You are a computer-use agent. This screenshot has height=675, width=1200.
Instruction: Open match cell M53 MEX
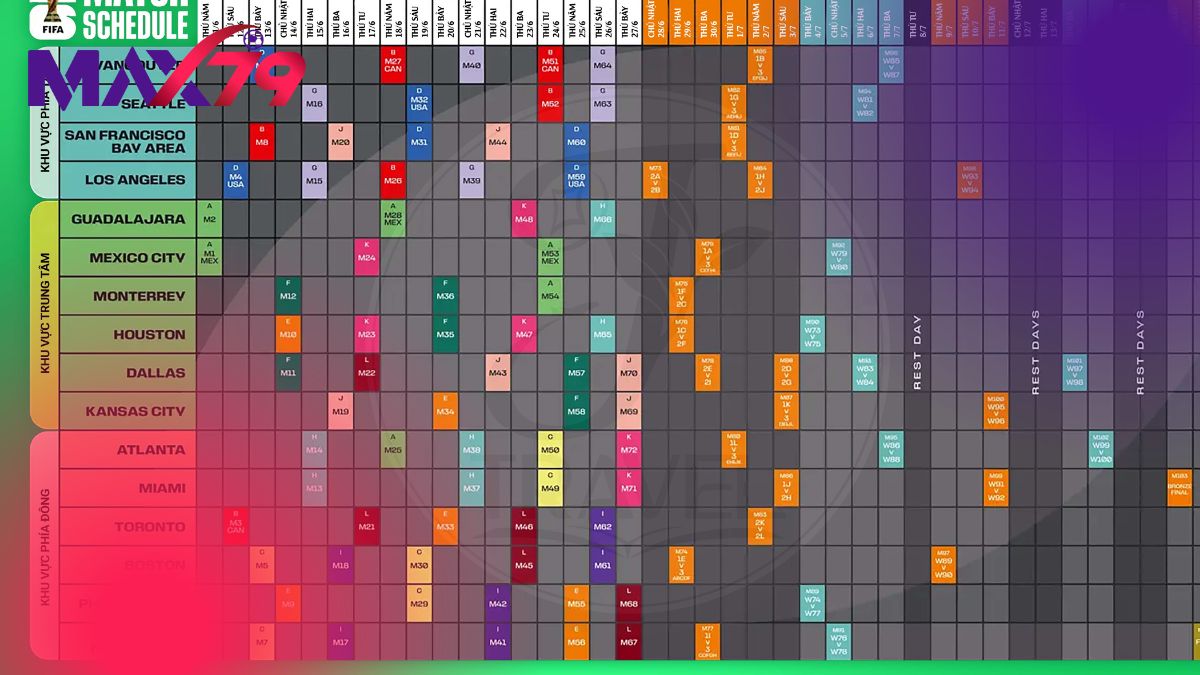tap(550, 258)
